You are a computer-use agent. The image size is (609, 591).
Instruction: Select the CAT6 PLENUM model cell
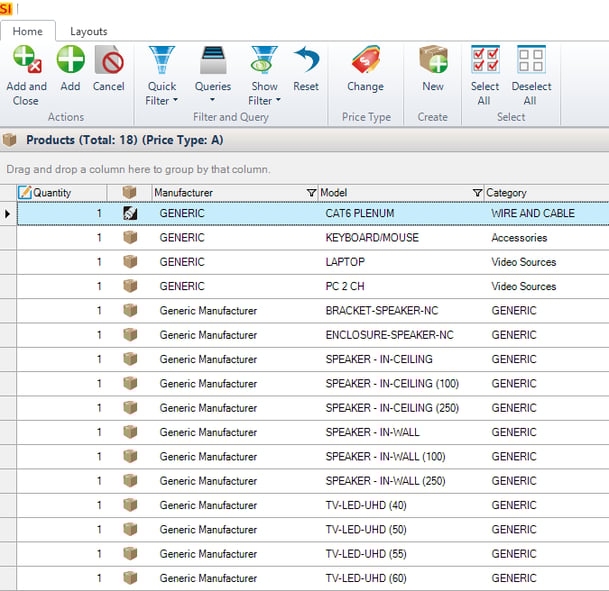pos(401,213)
